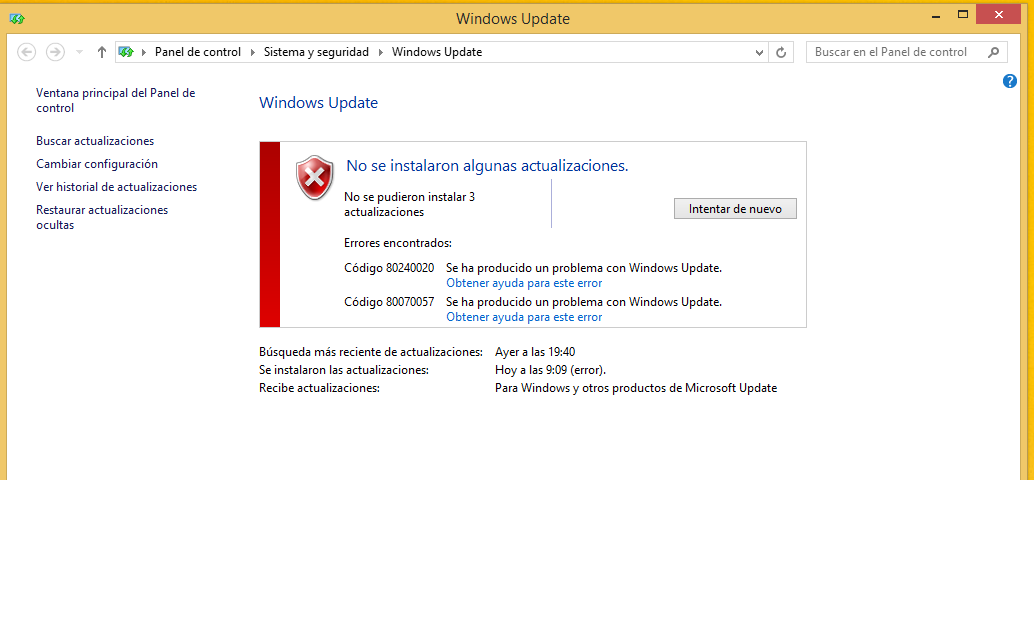The width and height of the screenshot is (1034, 630).
Task: Select Windows Update breadcrumb
Action: 437,52
